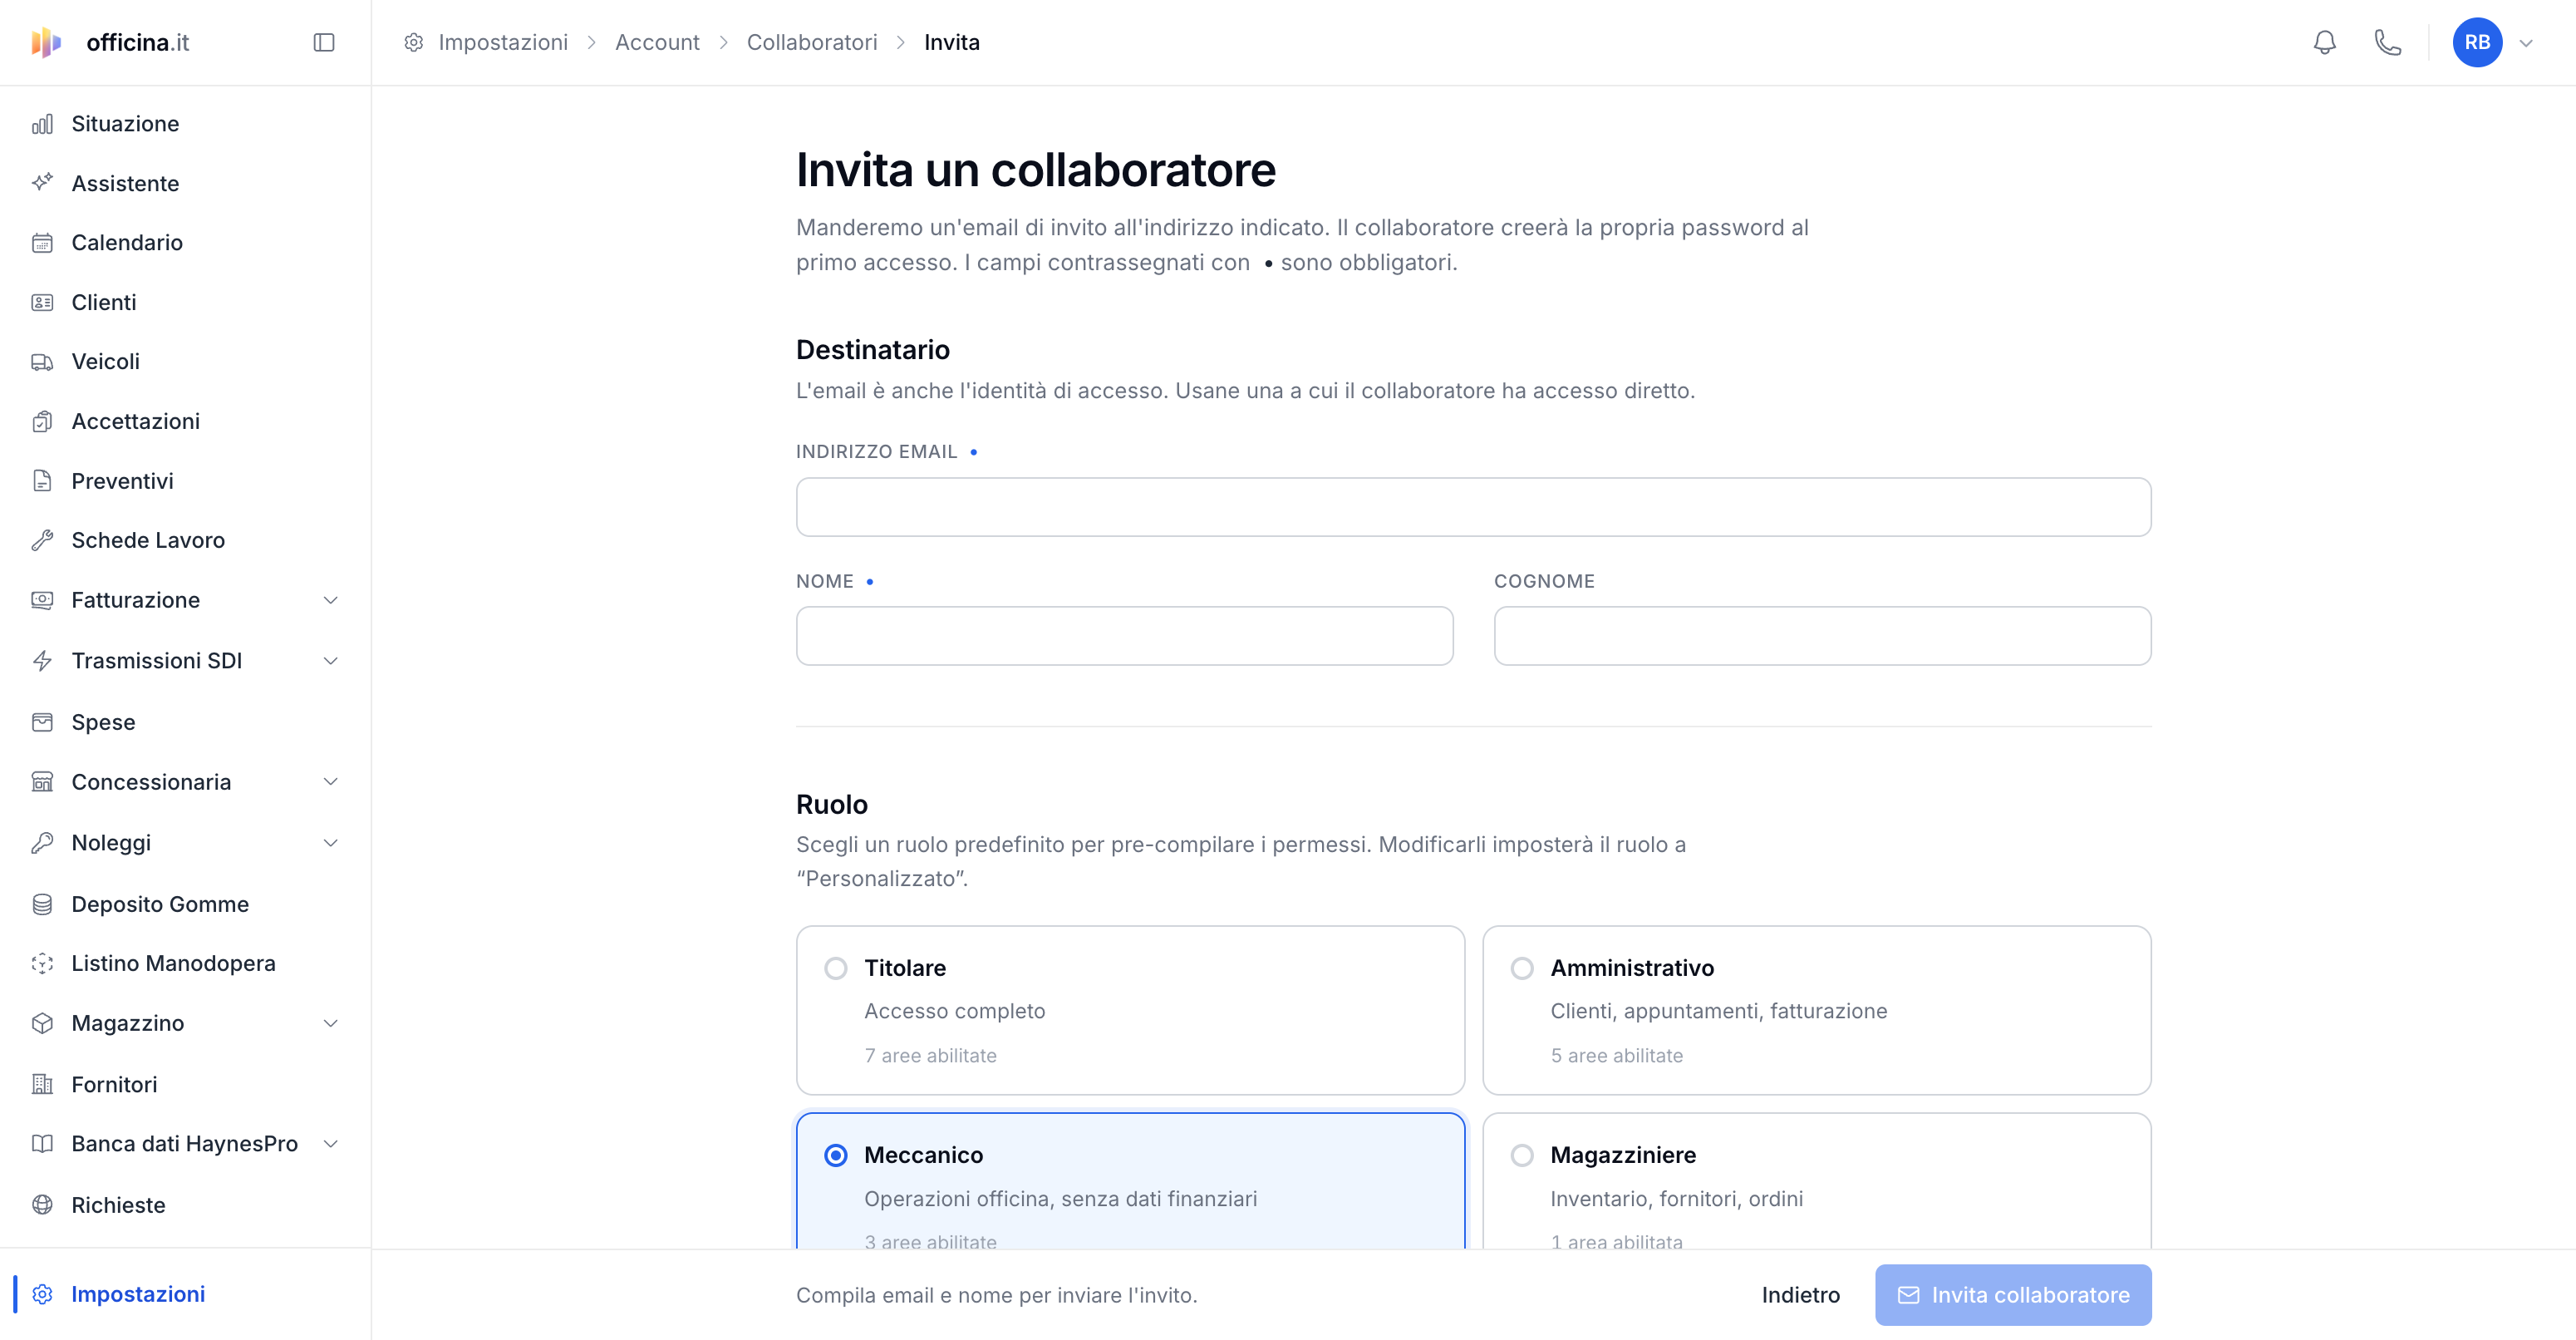Screen dimensions: 2576x1340
Task: Select the Magazziniere role radio button
Action: coord(1522,1155)
